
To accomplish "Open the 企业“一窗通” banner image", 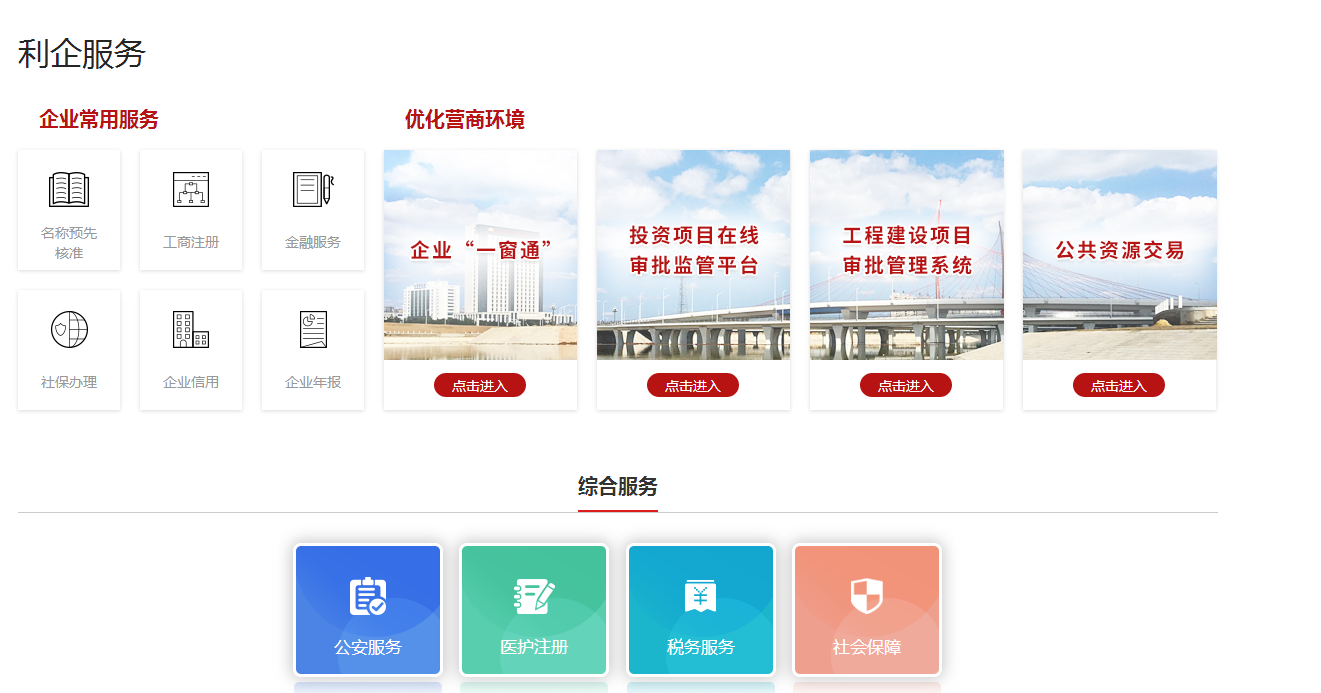I will point(480,255).
